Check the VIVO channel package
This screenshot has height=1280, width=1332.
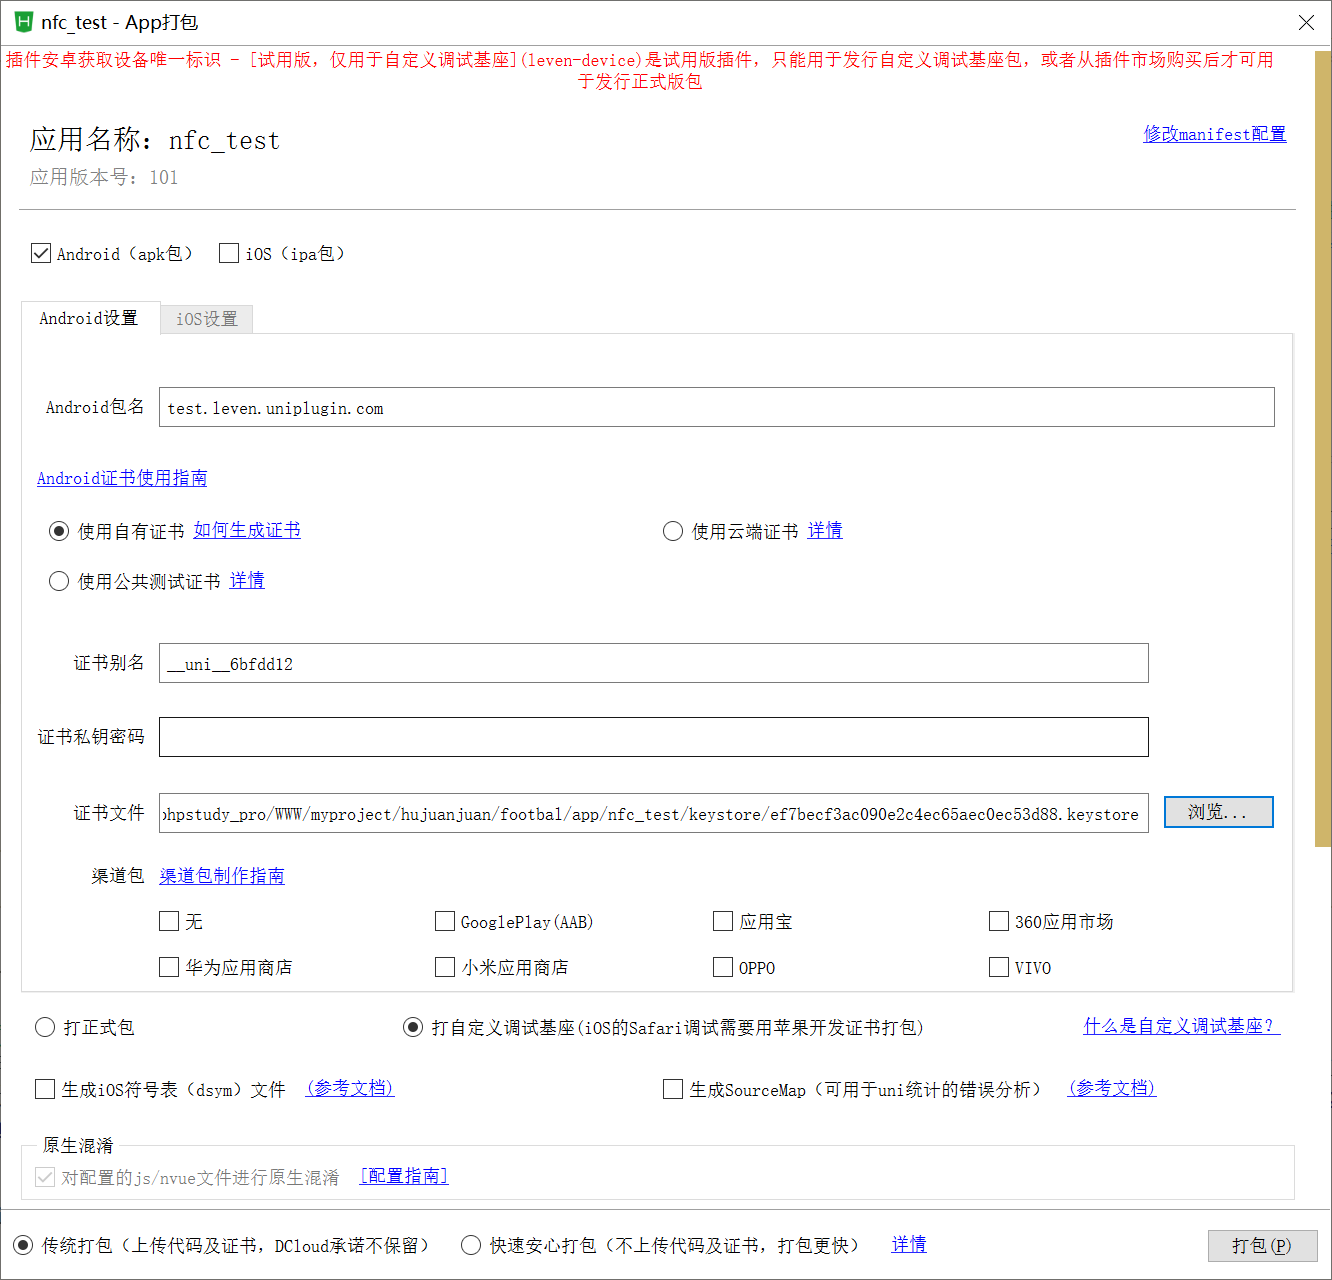[x=998, y=967]
